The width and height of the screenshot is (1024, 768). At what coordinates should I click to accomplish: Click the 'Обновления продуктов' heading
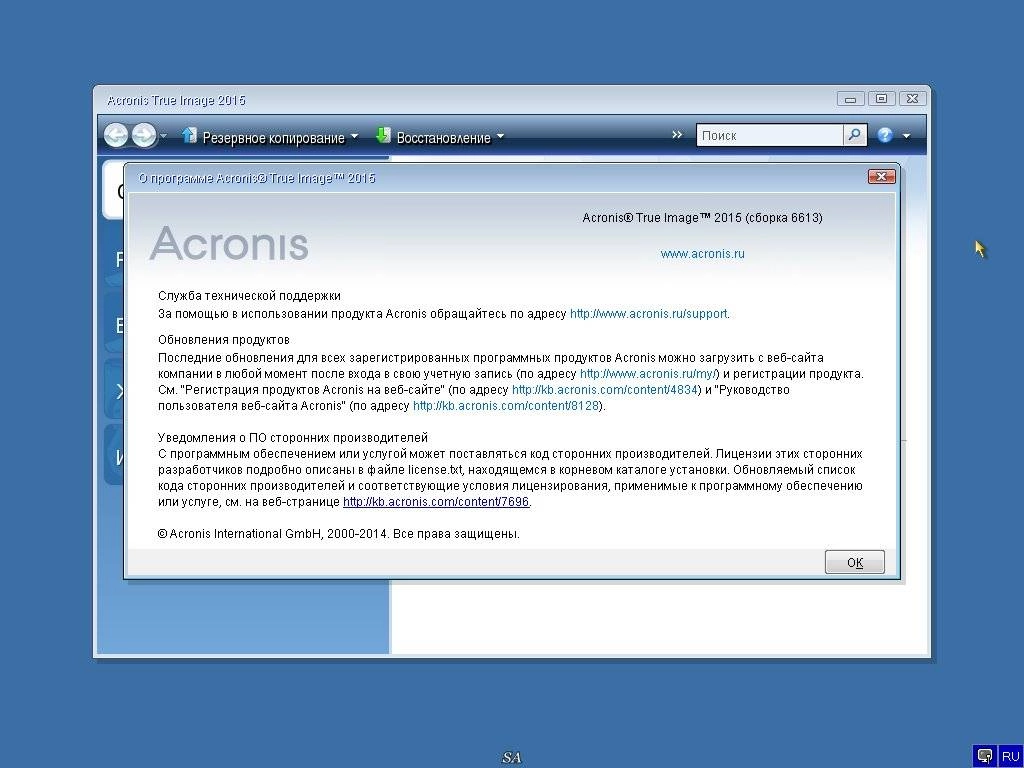pos(223,340)
